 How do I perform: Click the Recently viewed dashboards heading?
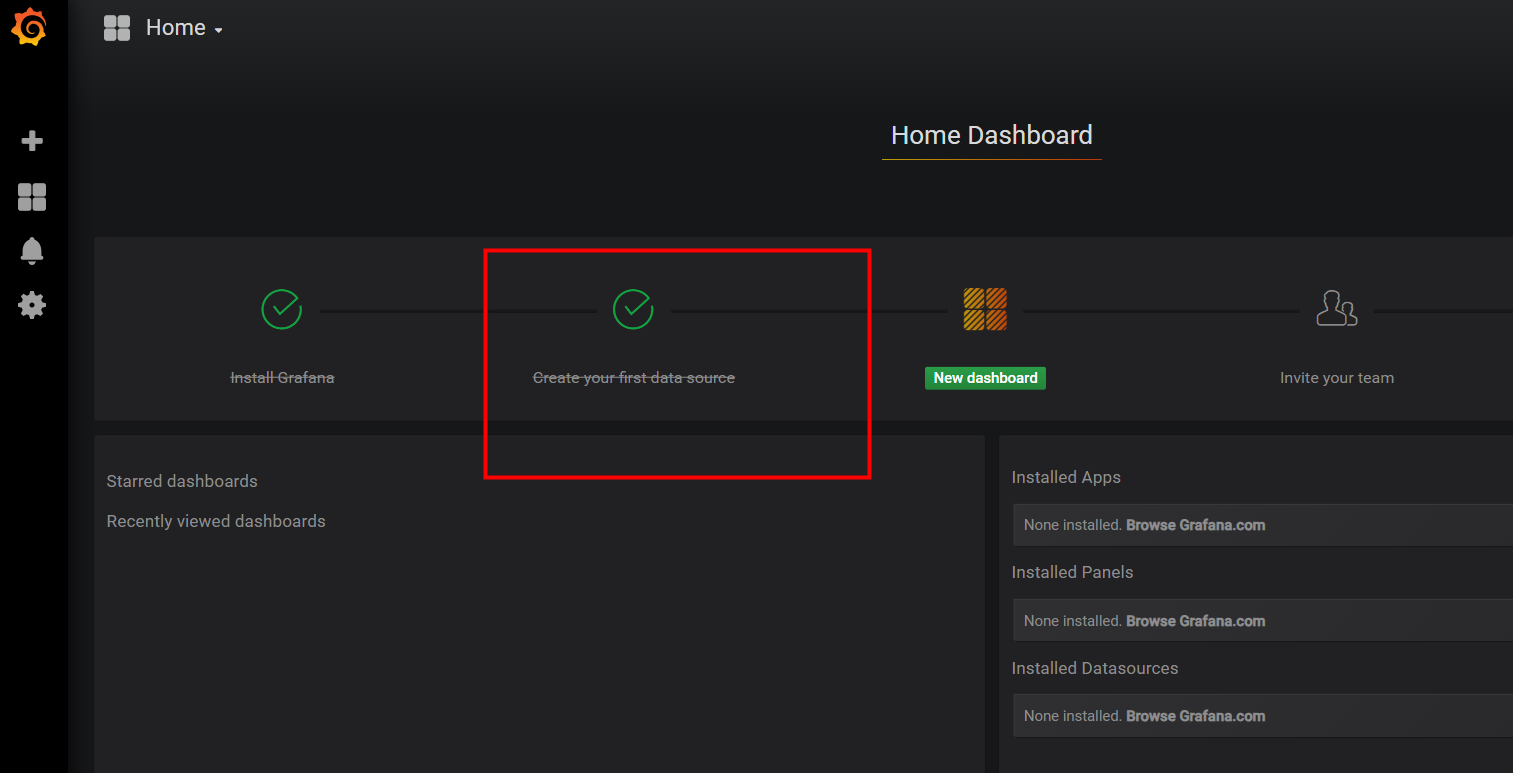click(216, 521)
